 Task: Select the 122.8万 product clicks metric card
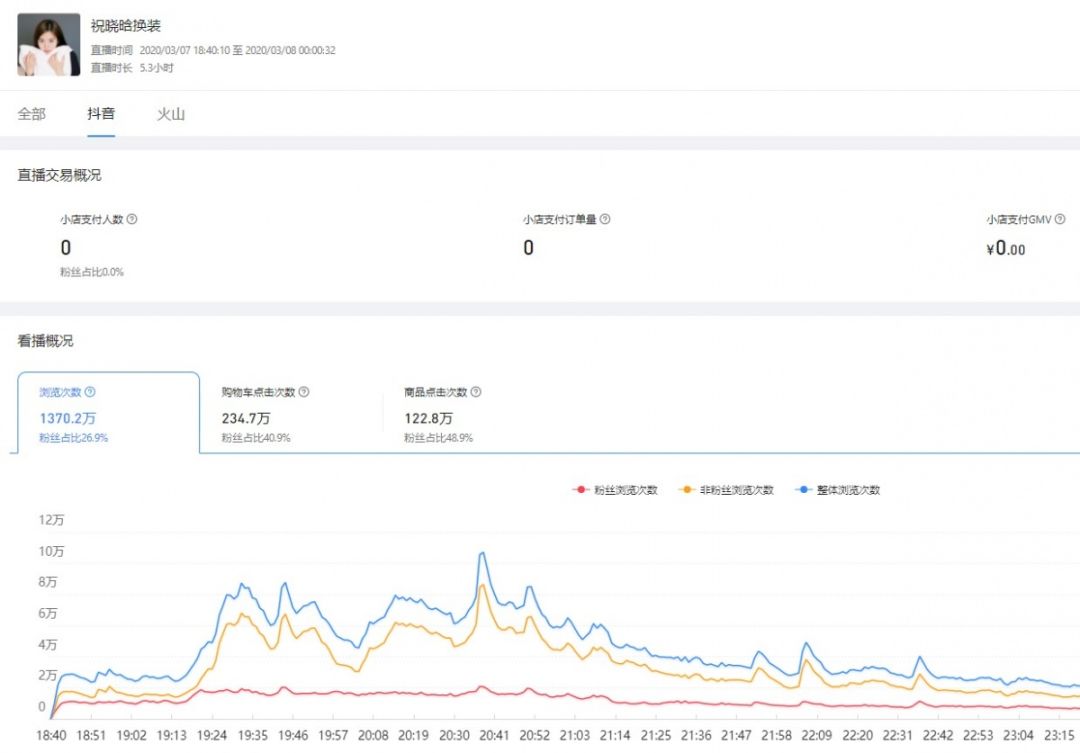coord(473,415)
